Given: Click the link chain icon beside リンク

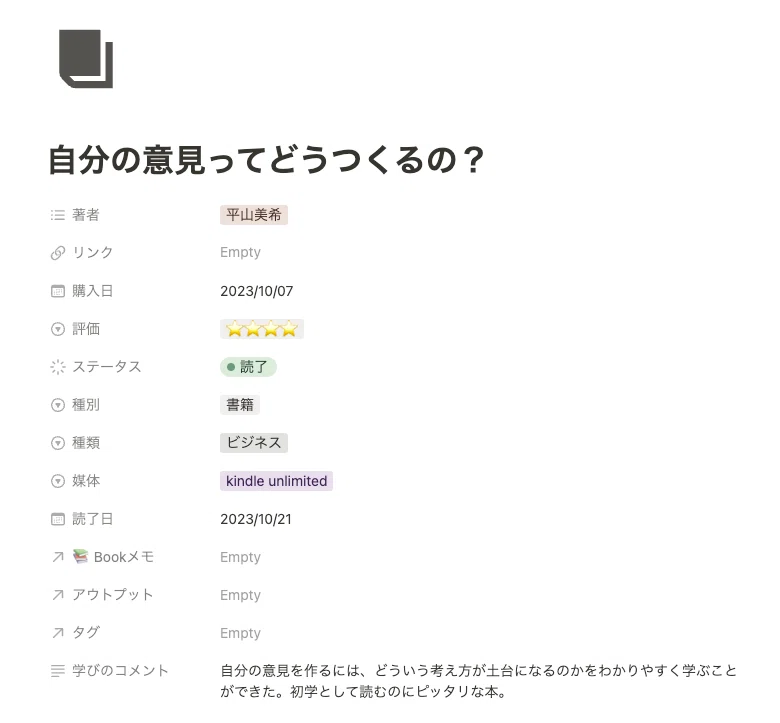Looking at the screenshot, I should [x=58, y=253].
